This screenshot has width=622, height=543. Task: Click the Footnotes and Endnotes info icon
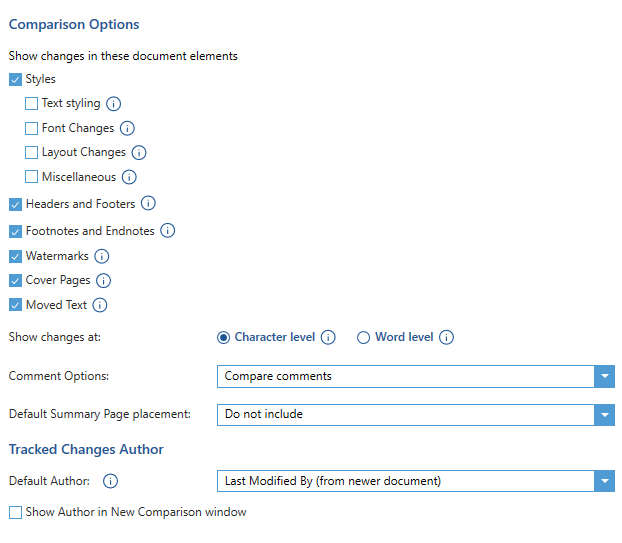coord(167,230)
